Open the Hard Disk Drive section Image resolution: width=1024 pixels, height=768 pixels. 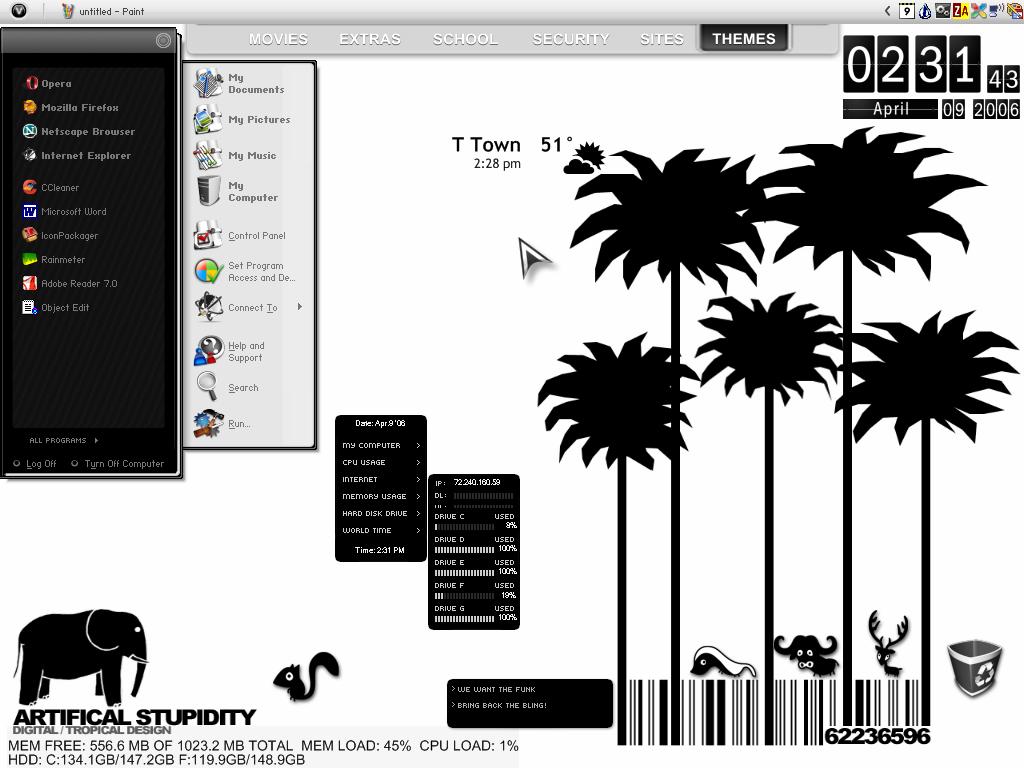(381, 513)
